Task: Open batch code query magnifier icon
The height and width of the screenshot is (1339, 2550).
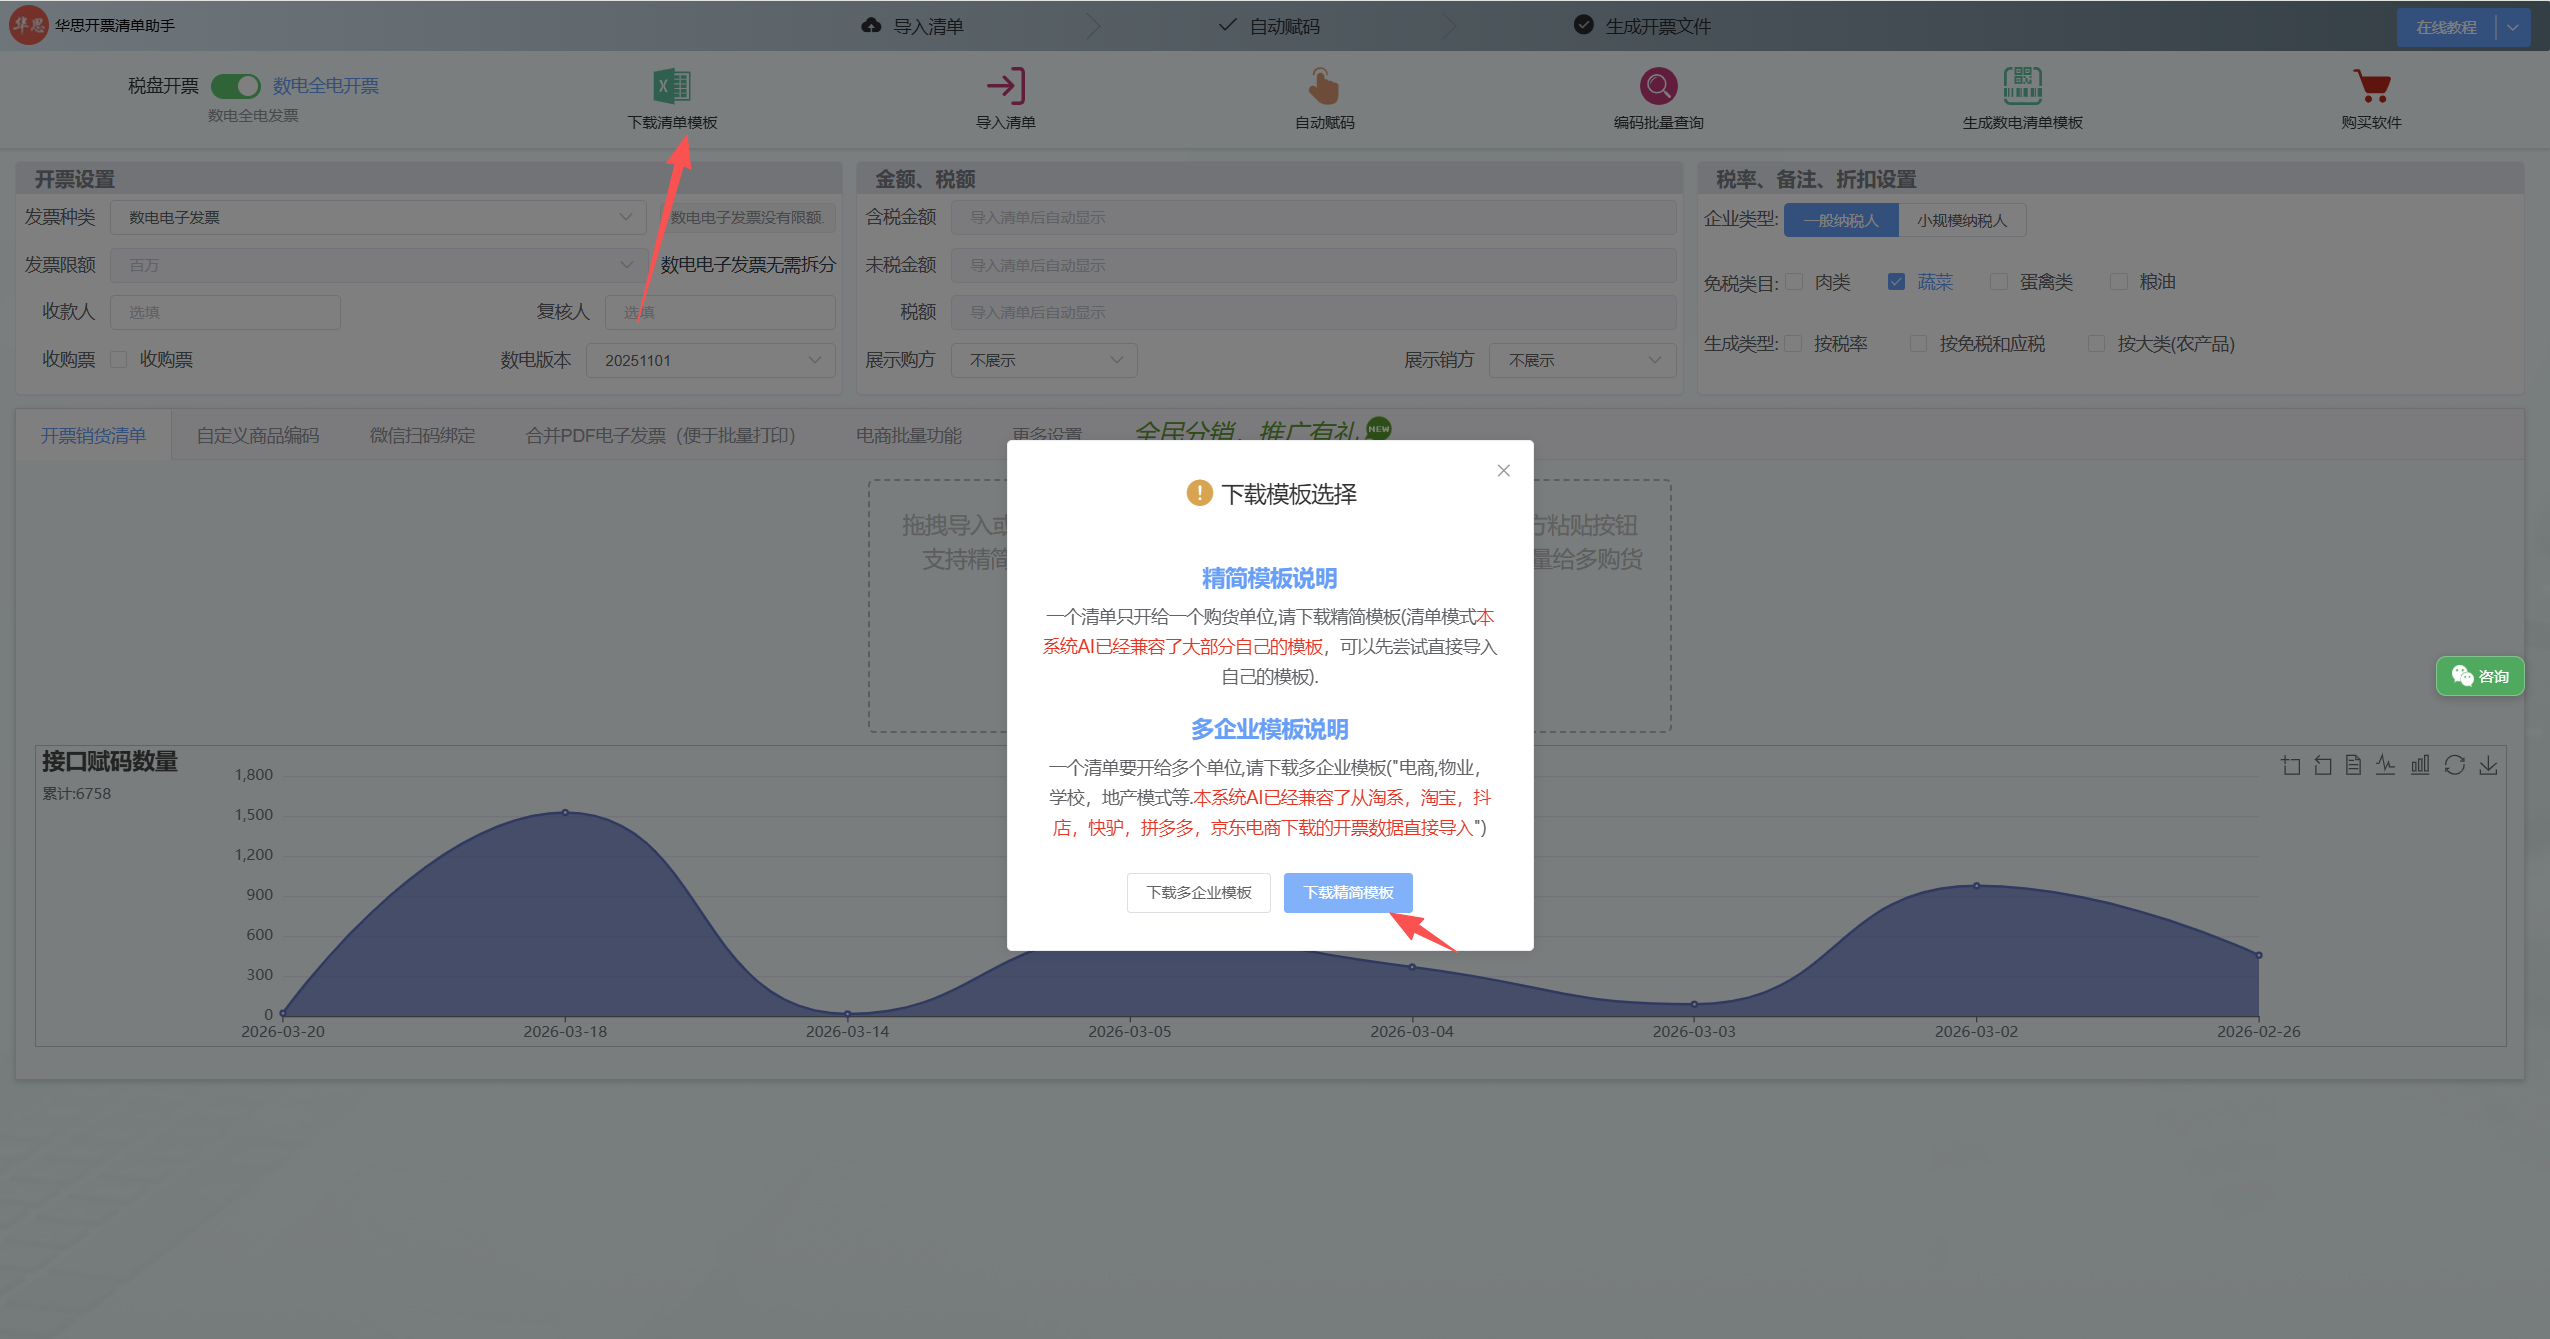Action: tap(1658, 87)
